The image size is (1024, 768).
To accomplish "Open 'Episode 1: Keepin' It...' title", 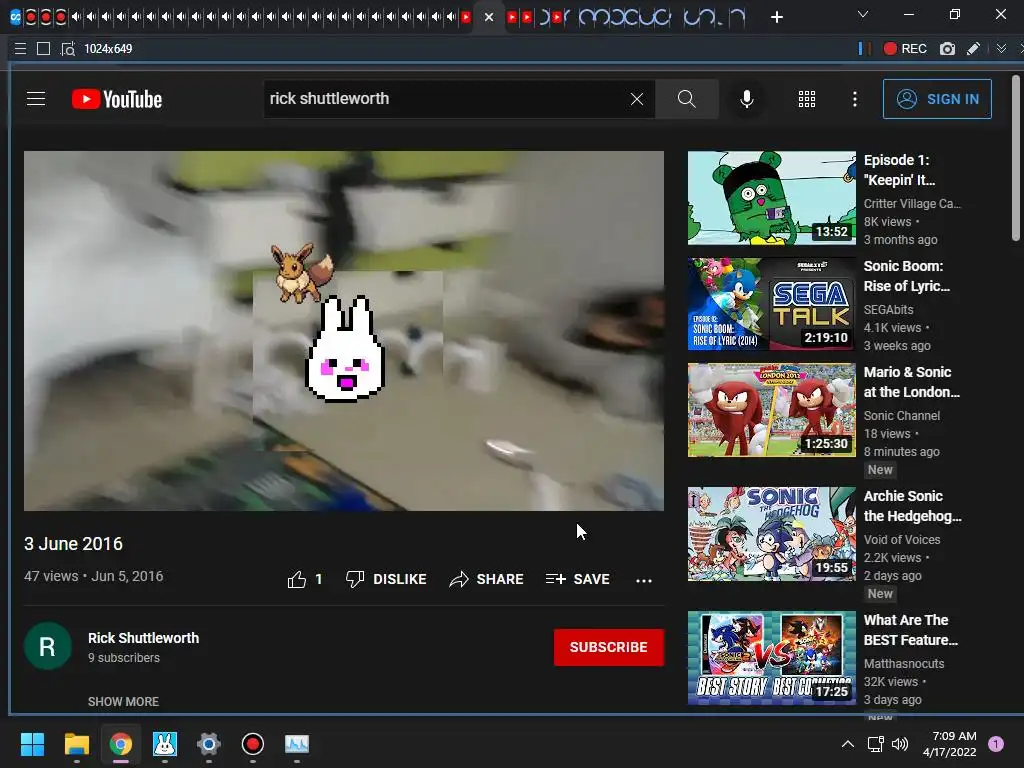I will point(899,170).
